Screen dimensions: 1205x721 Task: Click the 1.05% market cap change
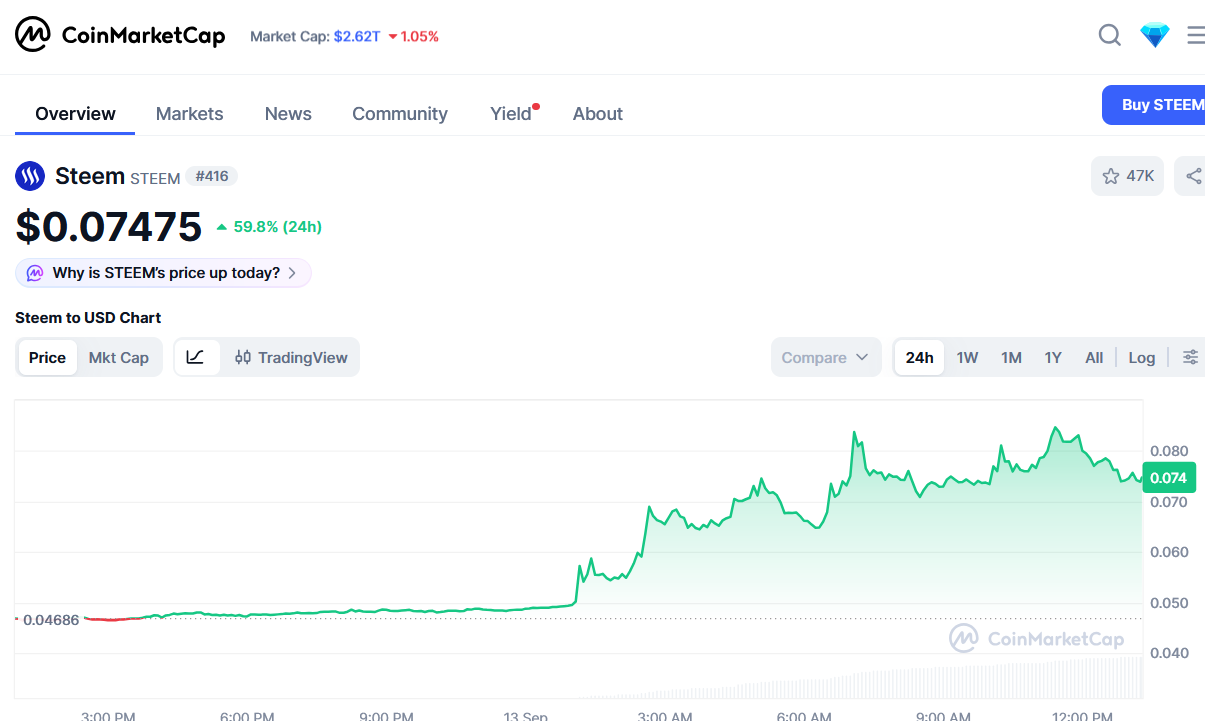[413, 36]
